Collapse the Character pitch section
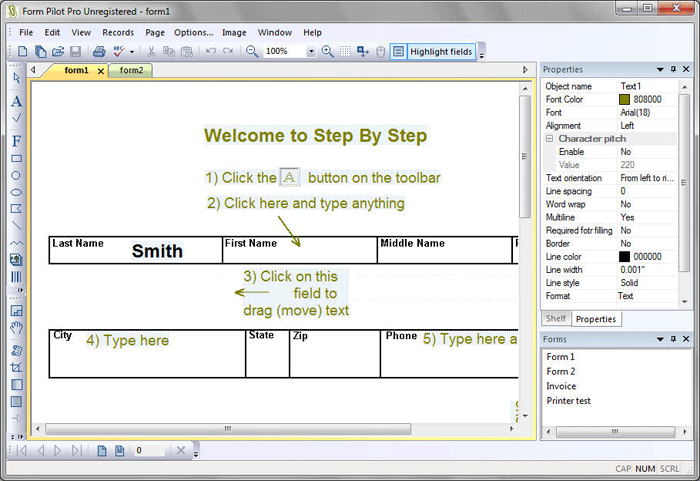Screen dimensions: 700x481 549,139
